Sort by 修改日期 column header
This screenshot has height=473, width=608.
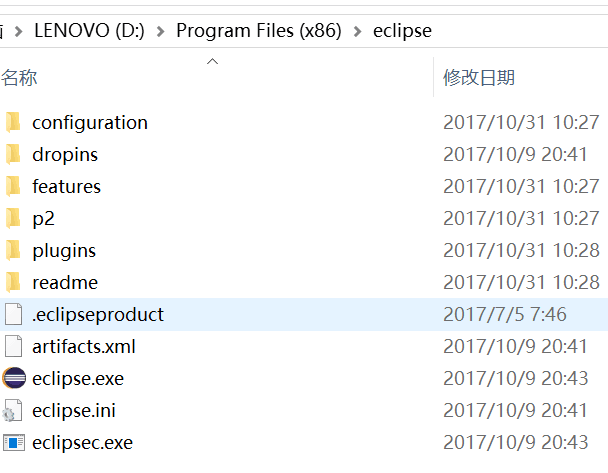[479, 78]
